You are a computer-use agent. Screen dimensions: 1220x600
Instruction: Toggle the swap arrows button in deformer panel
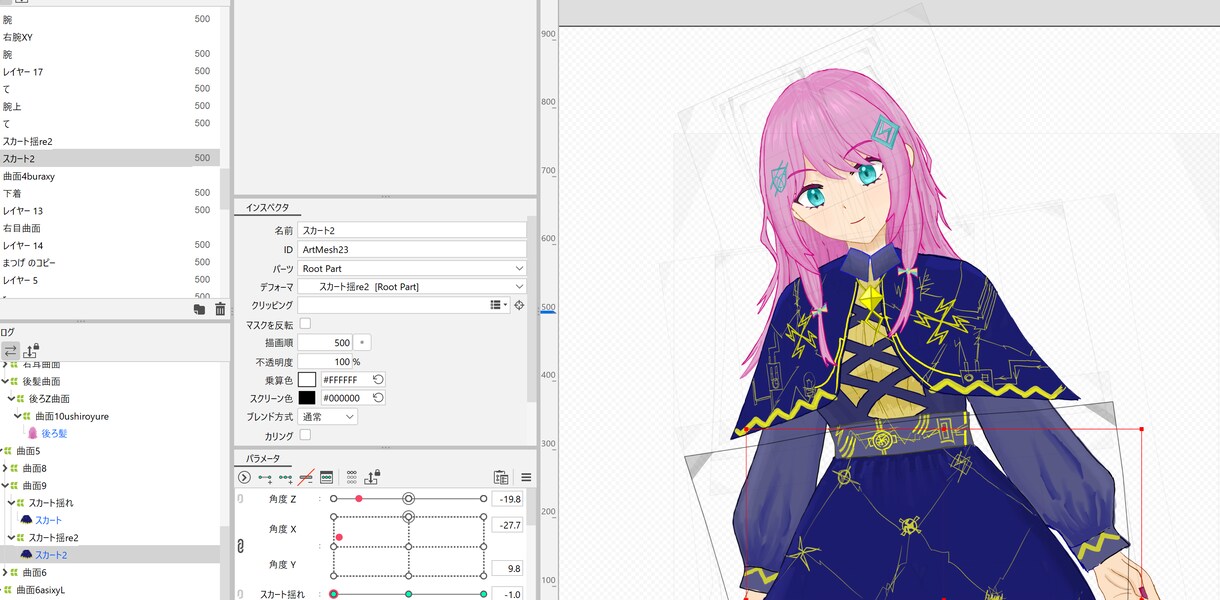(x=10, y=351)
